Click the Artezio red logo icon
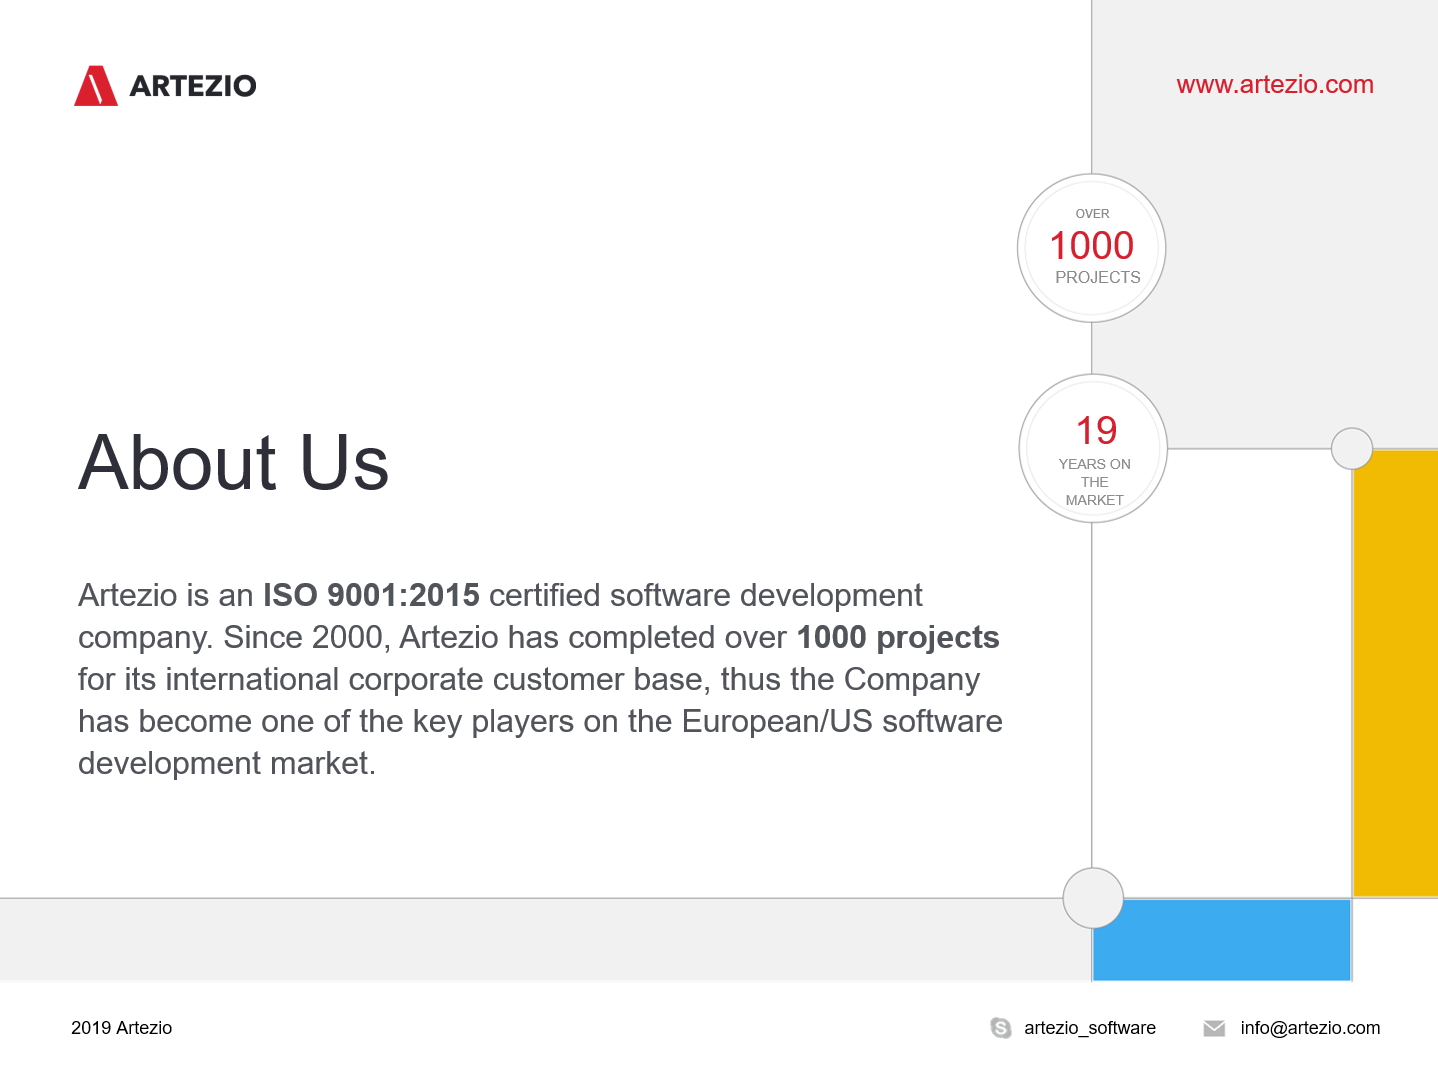Screen dimensions: 1438x1074 click(96, 86)
